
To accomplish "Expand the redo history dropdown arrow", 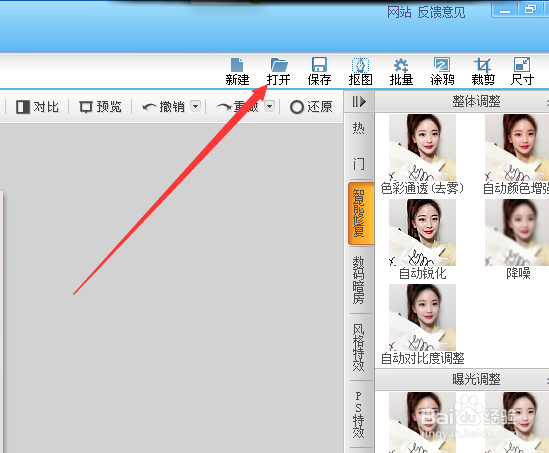I will [x=269, y=106].
